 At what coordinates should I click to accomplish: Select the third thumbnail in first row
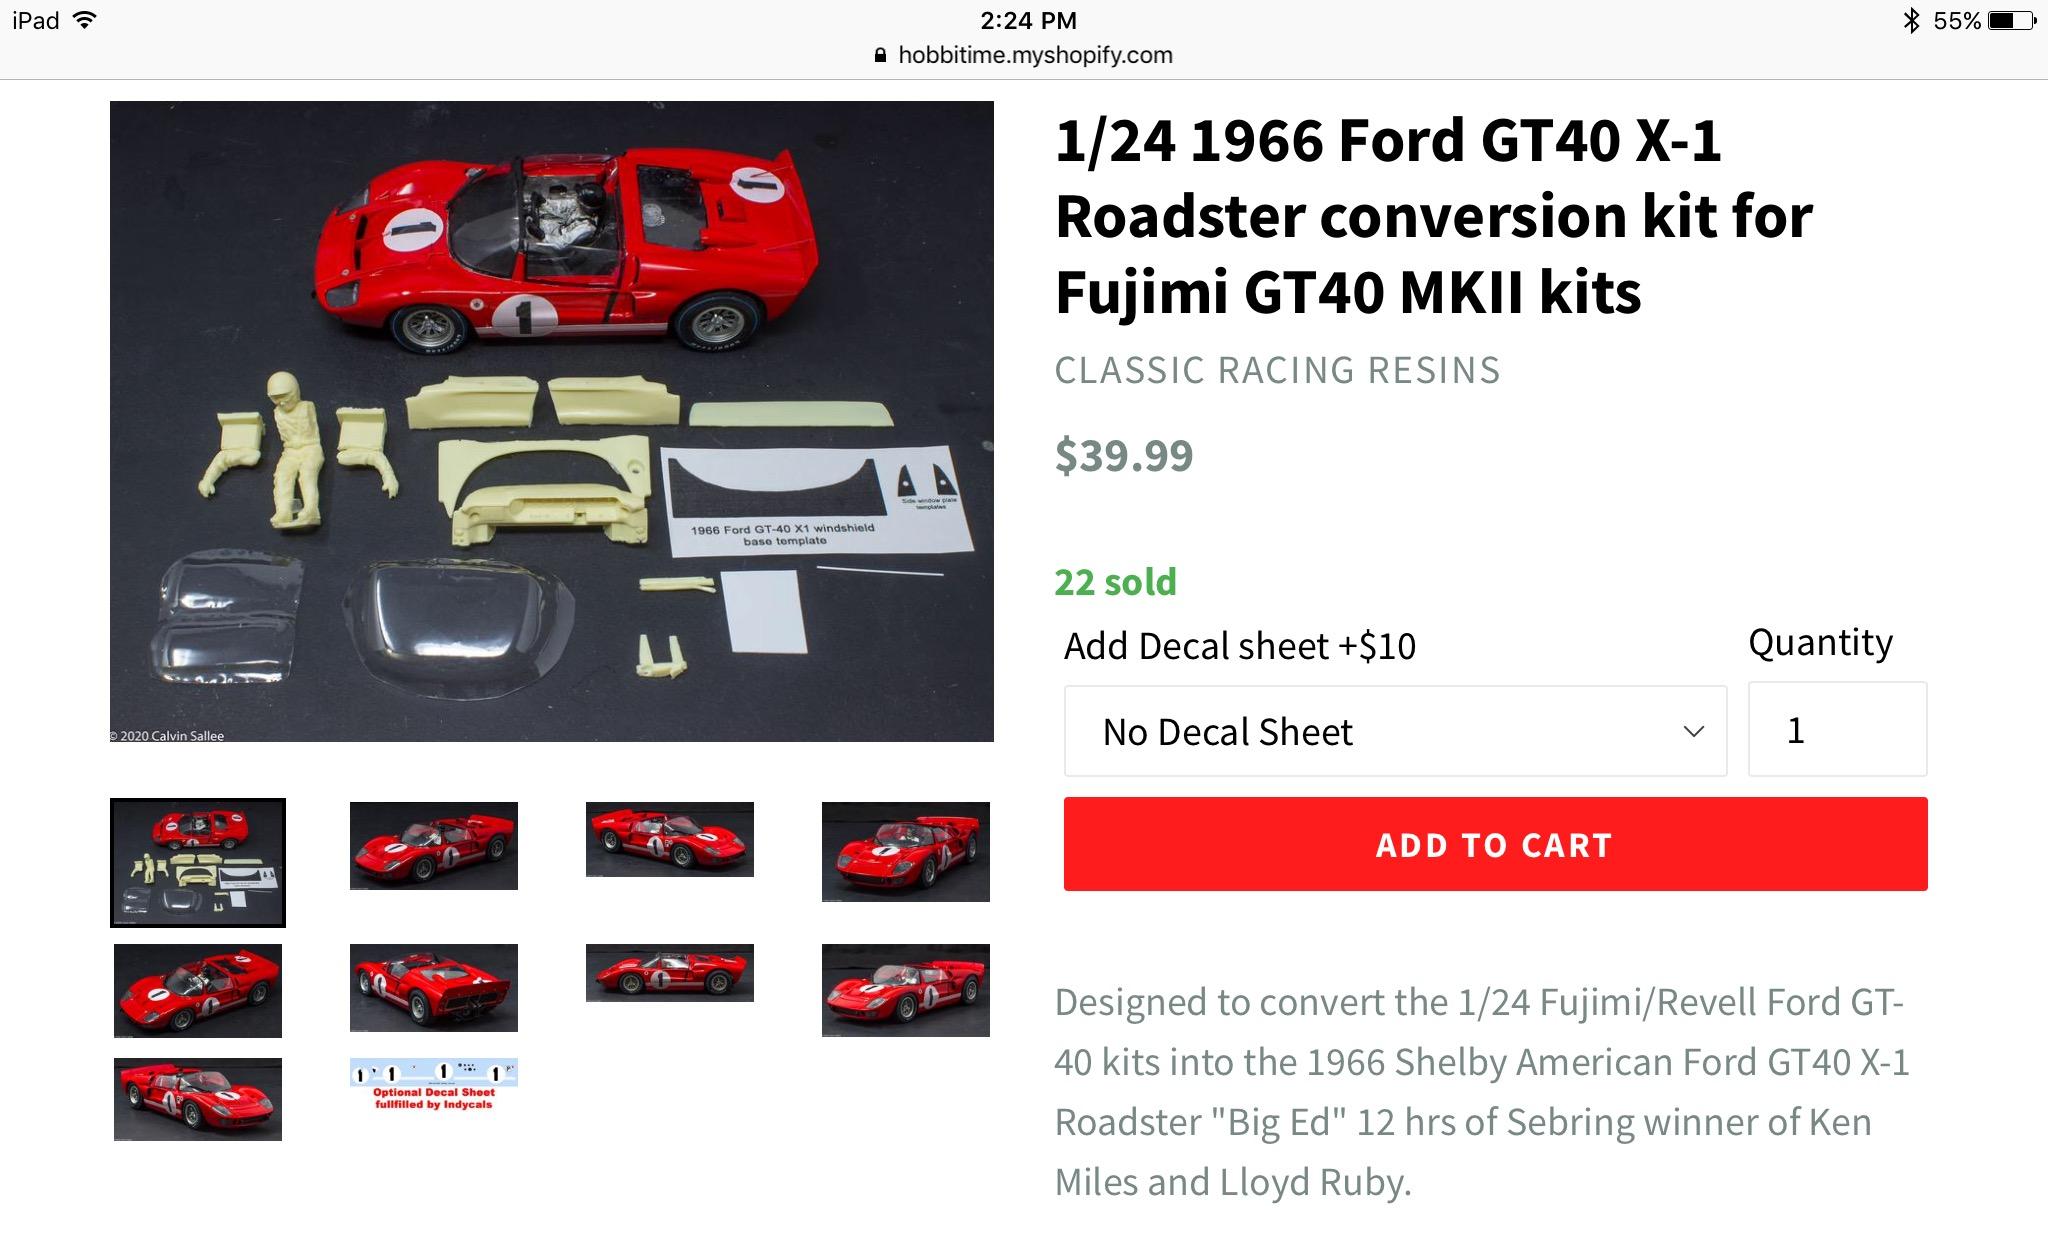pos(670,839)
